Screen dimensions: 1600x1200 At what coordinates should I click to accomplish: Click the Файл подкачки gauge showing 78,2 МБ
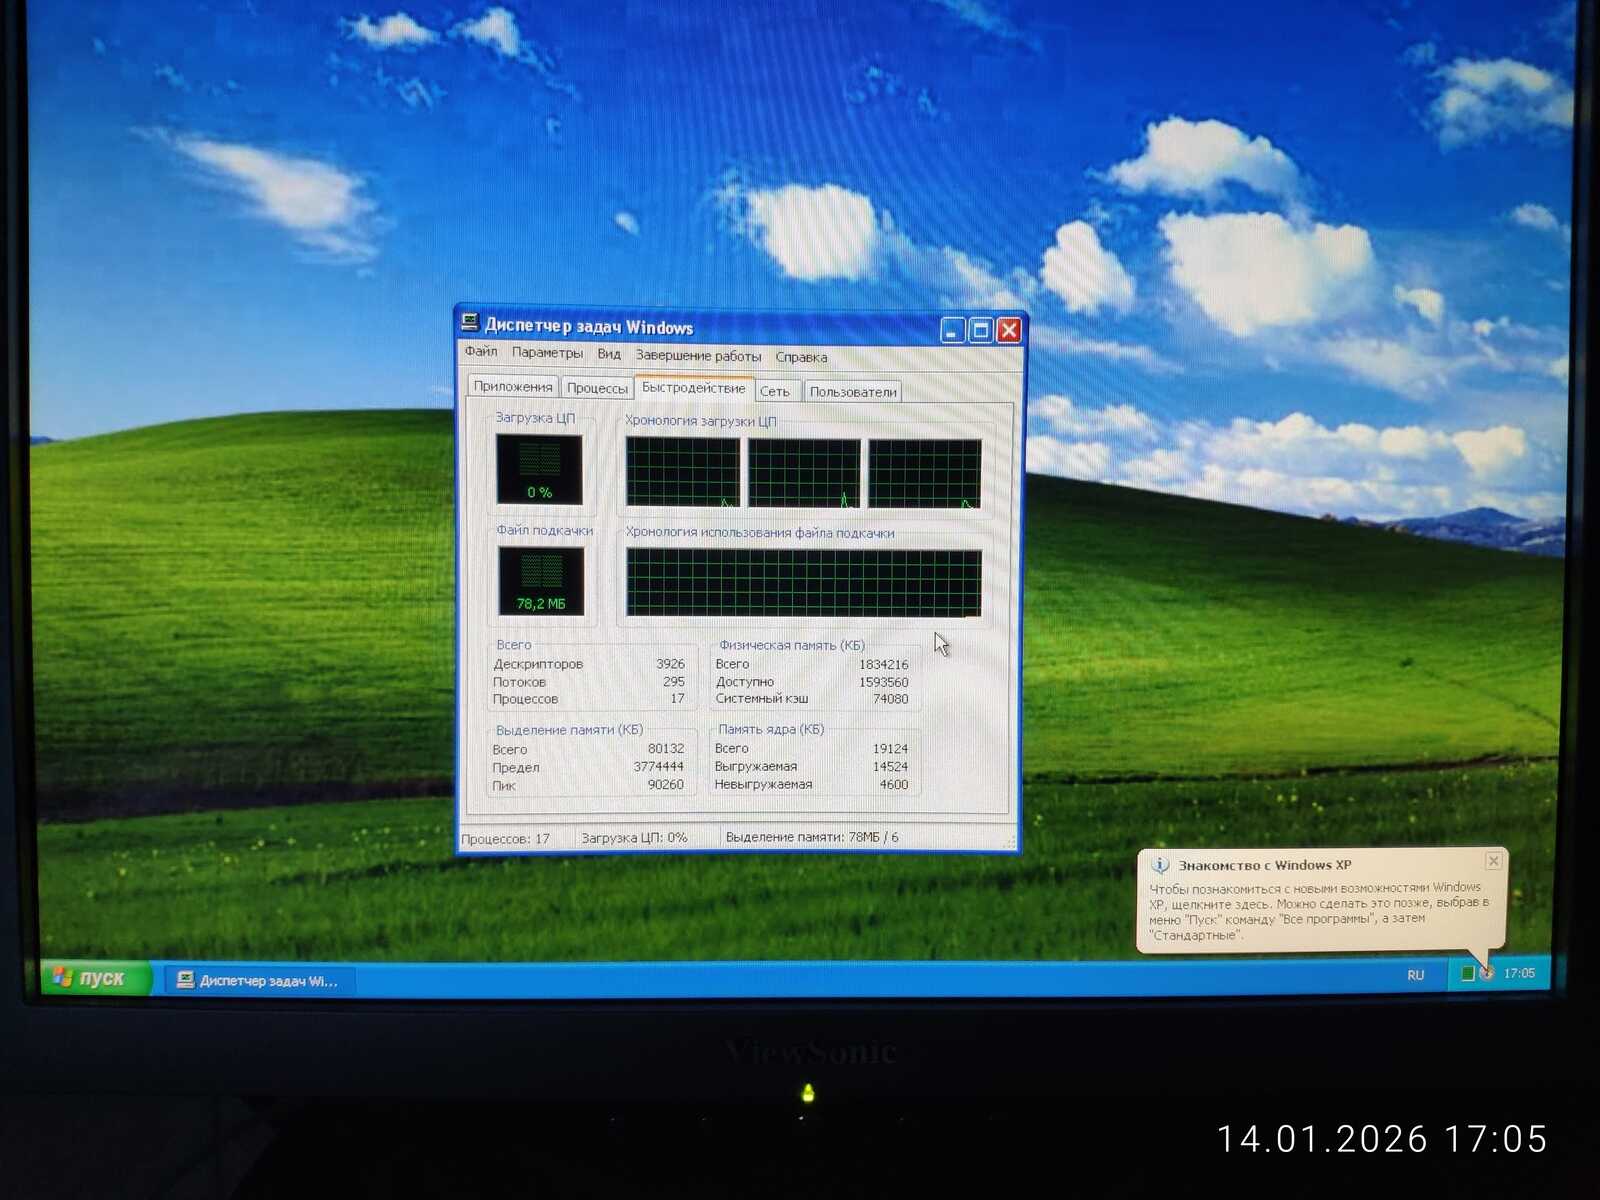click(x=541, y=581)
